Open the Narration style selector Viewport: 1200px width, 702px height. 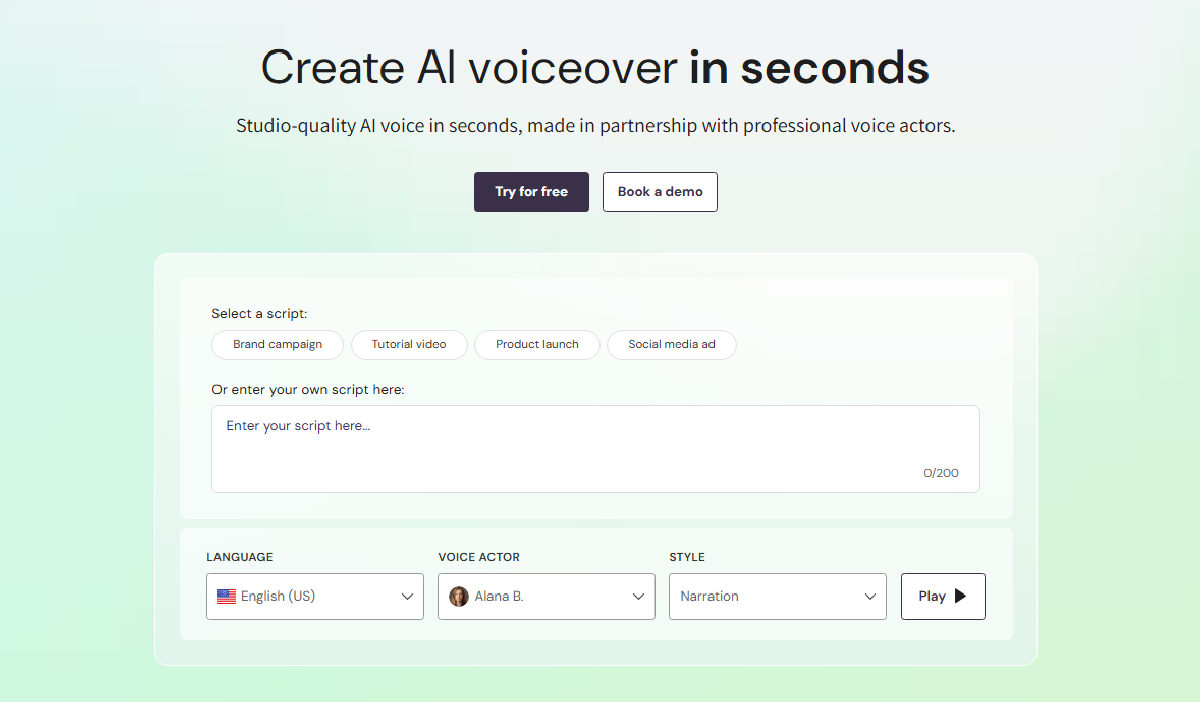coord(778,596)
